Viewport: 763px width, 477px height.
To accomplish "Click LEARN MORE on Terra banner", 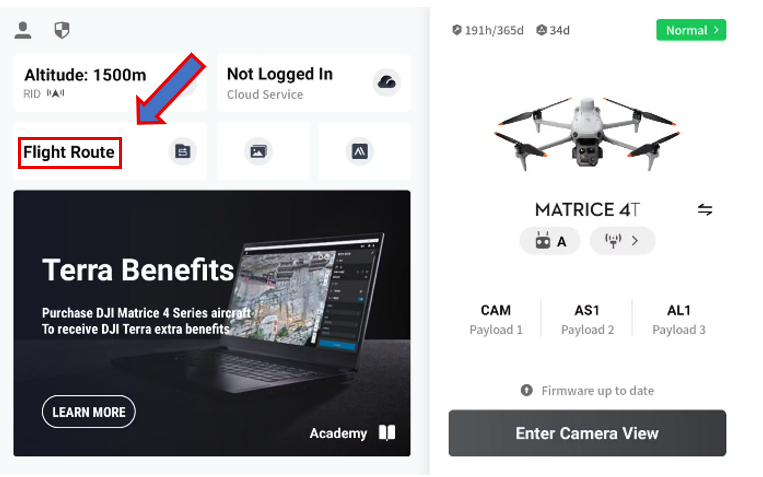I will coord(89,412).
